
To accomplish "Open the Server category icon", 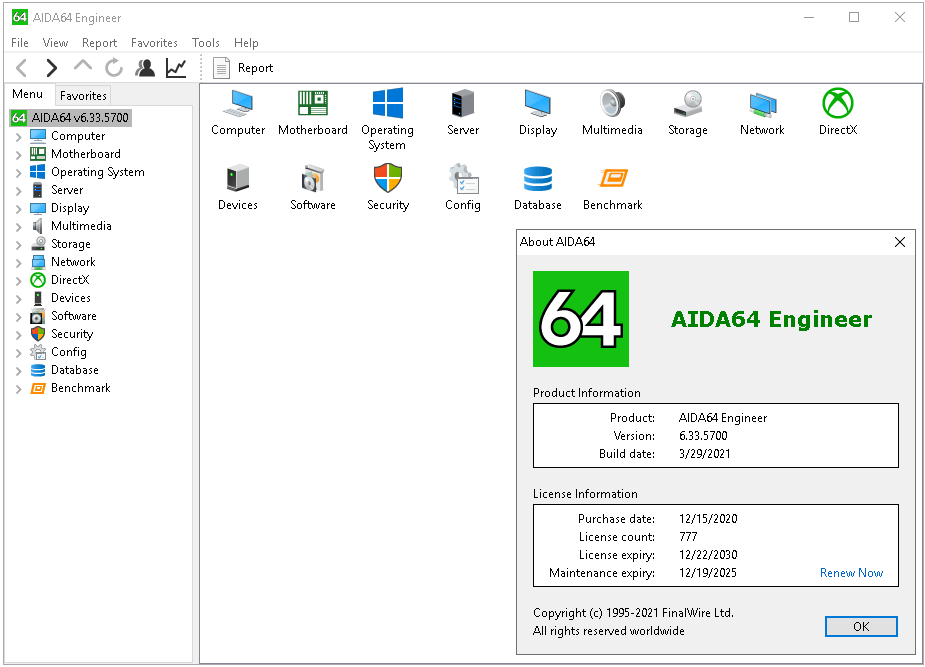I will tap(462, 104).
